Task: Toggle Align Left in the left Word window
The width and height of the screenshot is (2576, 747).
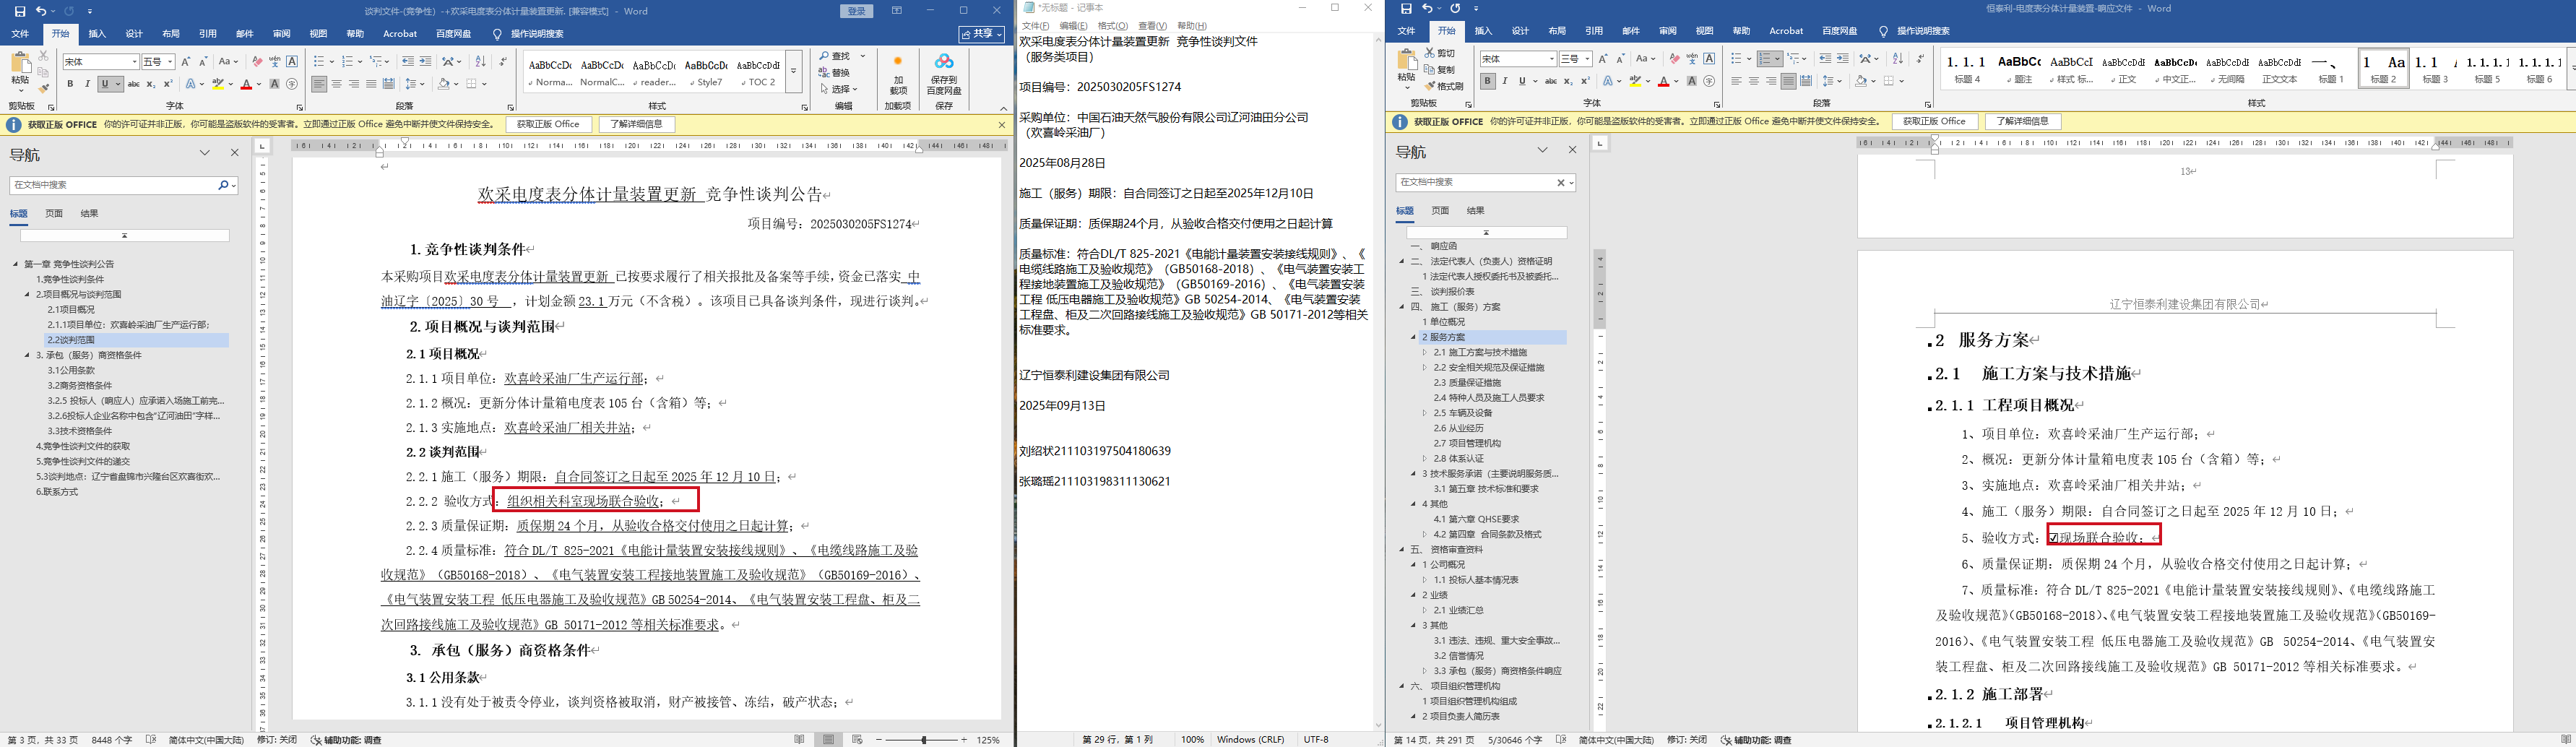Action: [319, 84]
